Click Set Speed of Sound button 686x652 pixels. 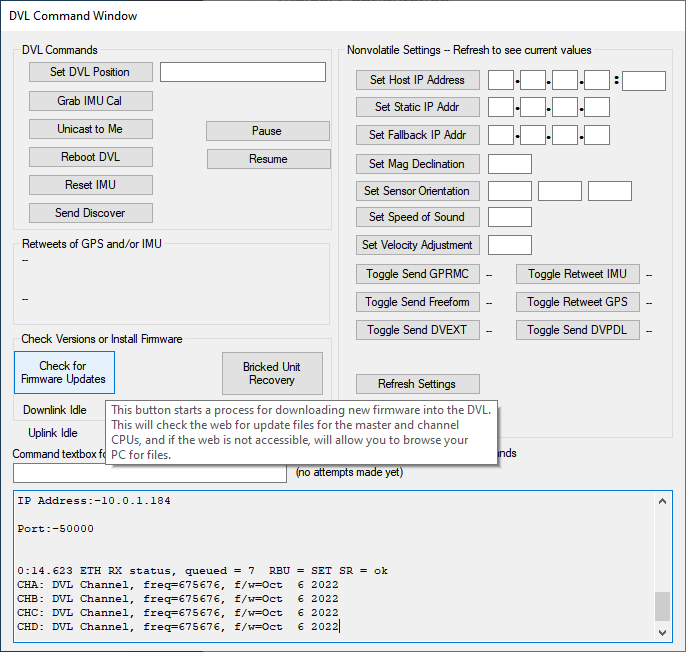pos(417,217)
